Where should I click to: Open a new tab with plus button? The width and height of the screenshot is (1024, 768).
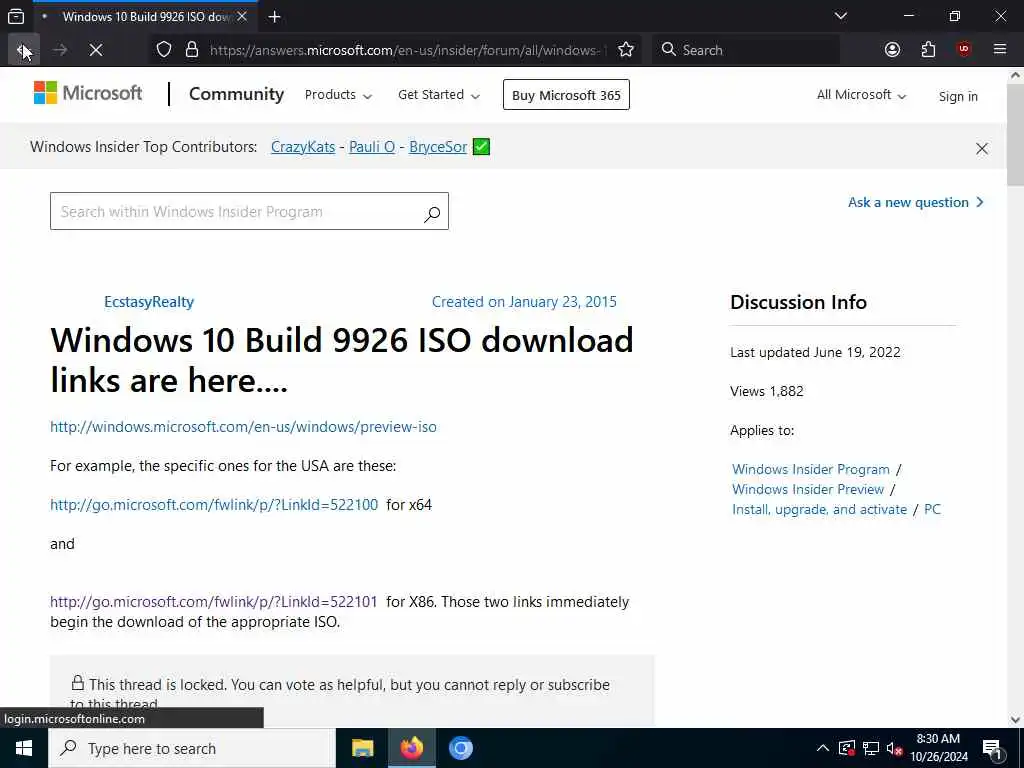click(274, 17)
